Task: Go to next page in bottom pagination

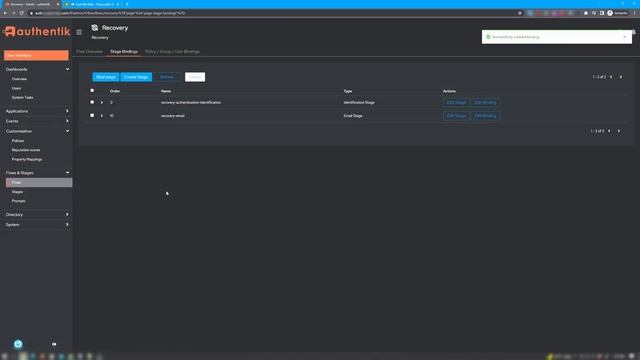Action: coord(619,131)
